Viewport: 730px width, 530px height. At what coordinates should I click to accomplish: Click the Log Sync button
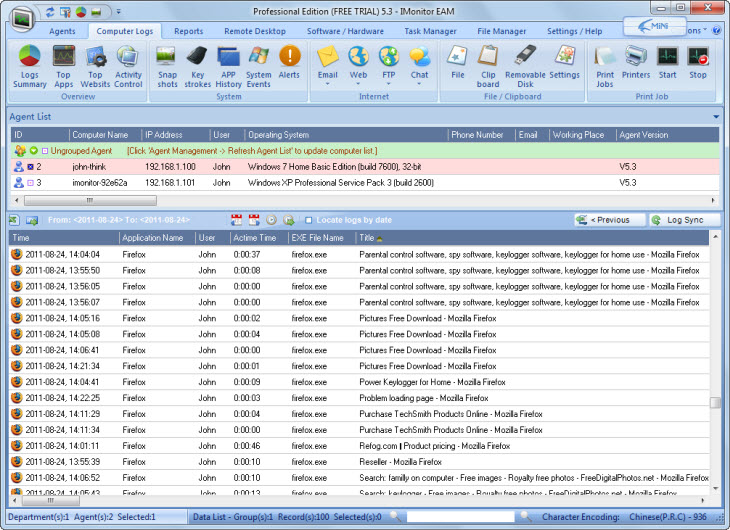coord(684,219)
